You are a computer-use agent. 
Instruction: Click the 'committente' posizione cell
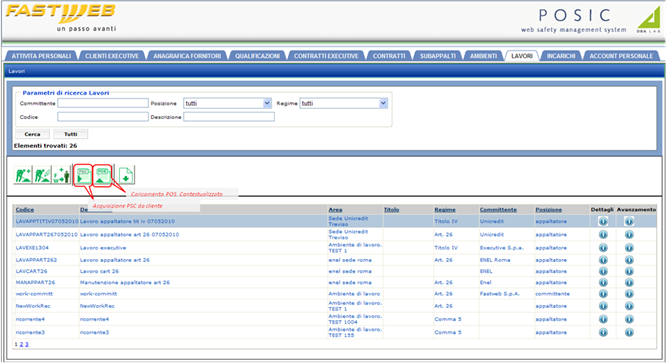coord(553,294)
